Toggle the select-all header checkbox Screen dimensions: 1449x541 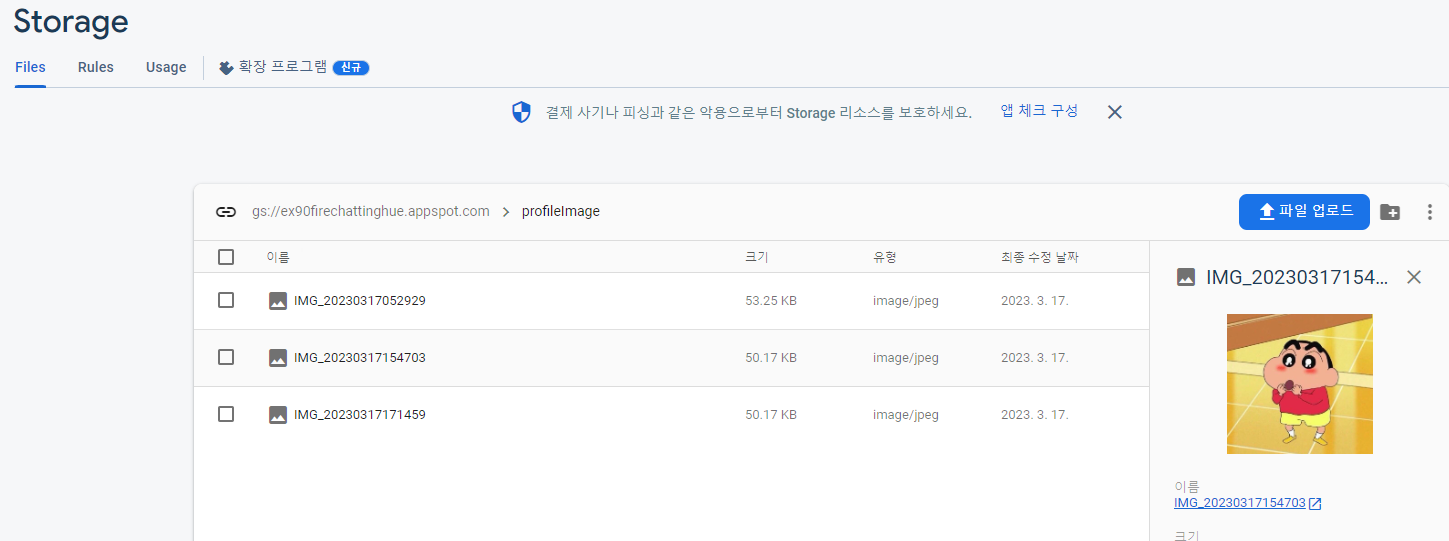pyautogui.click(x=226, y=257)
